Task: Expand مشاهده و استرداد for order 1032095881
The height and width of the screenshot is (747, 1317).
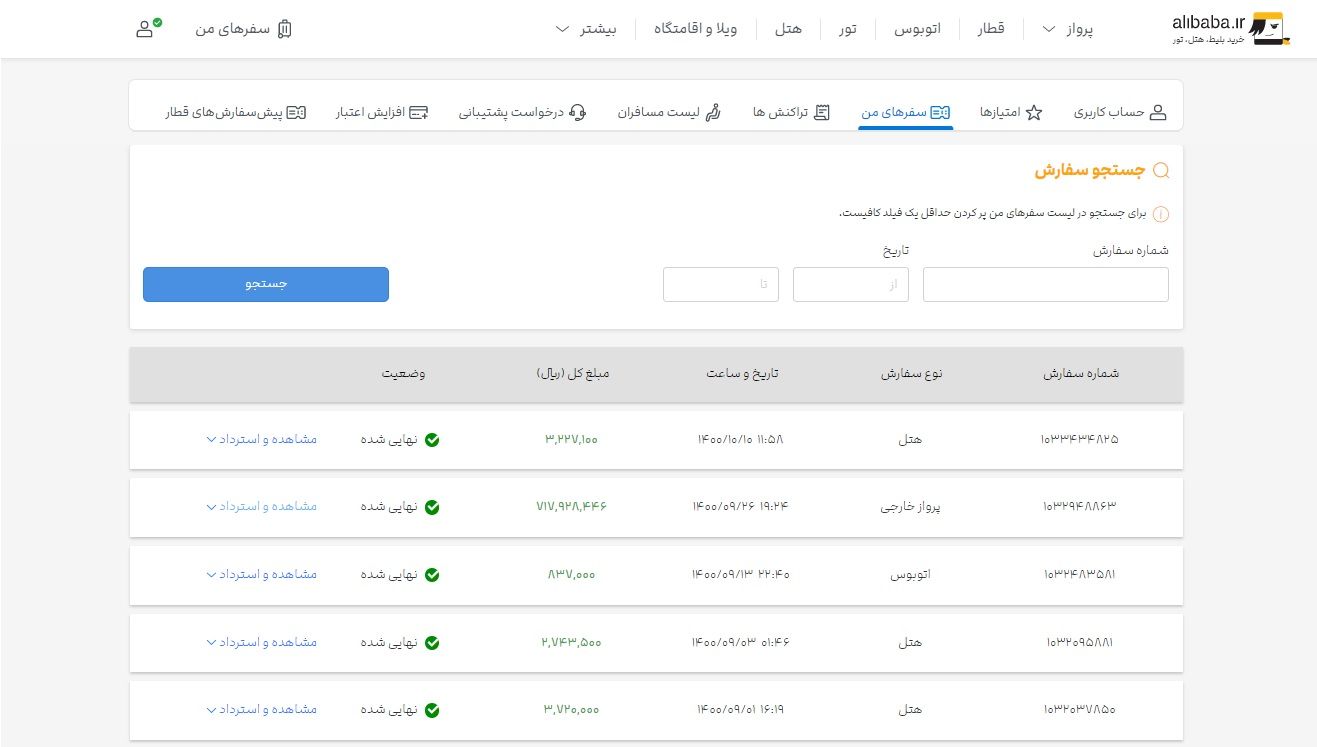Action: [261, 641]
